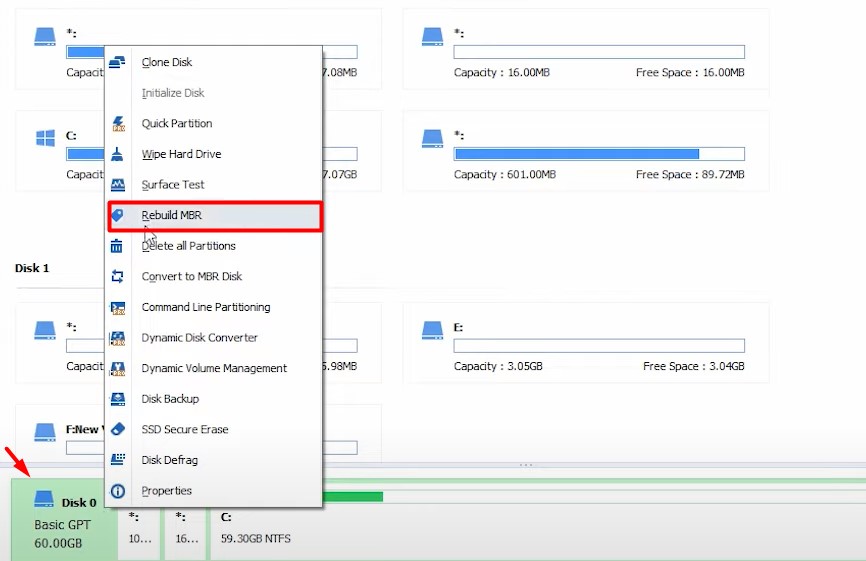The image size is (866, 561).
Task: Click the drive icon of the 16.00MB partition
Action: 432,37
